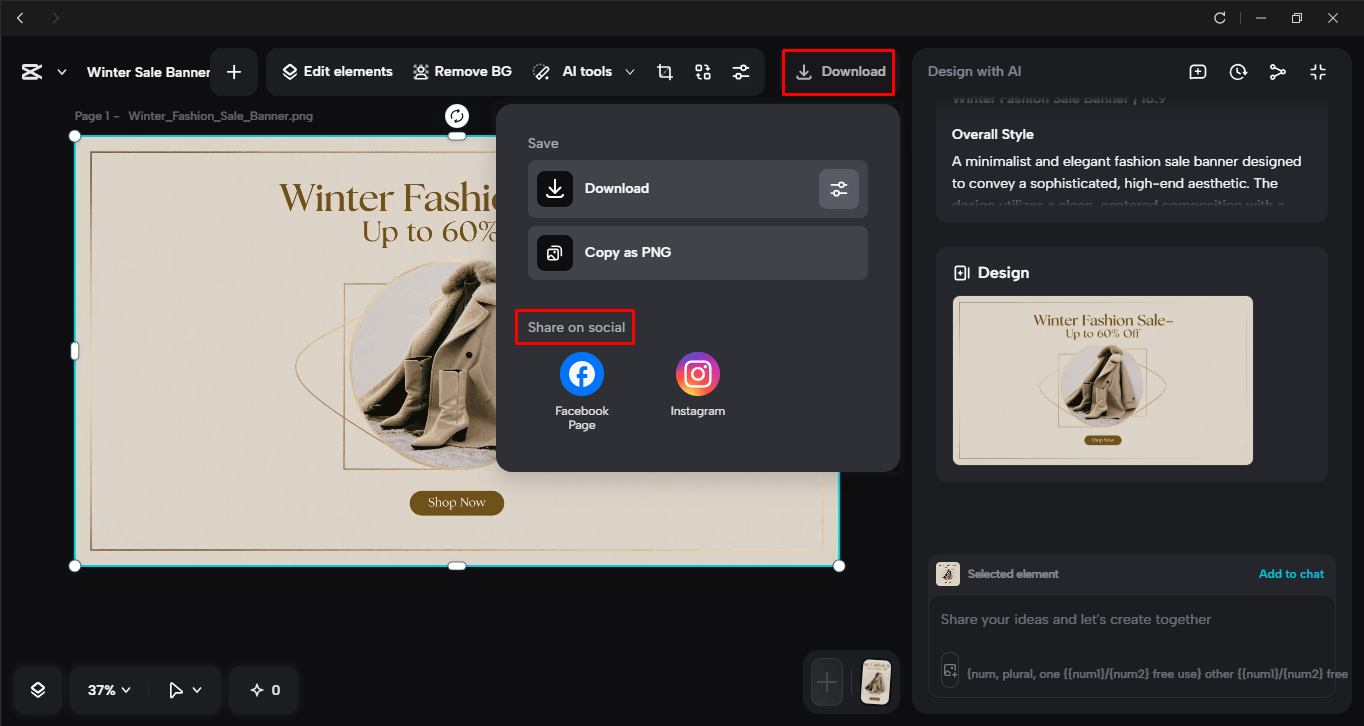Click the Share your ideas input field
Image resolution: width=1364 pixels, height=726 pixels.
pos(1131,619)
